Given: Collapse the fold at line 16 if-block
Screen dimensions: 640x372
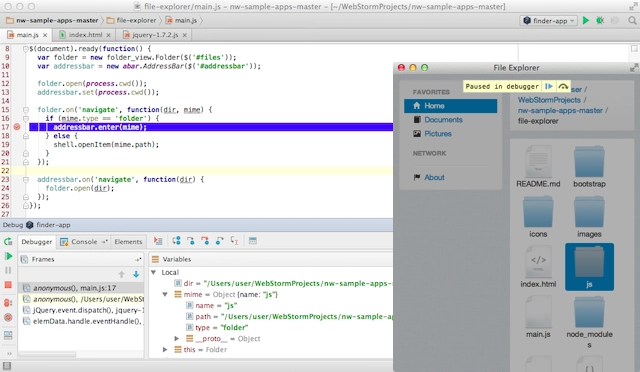Looking at the screenshot, I should 25,118.
